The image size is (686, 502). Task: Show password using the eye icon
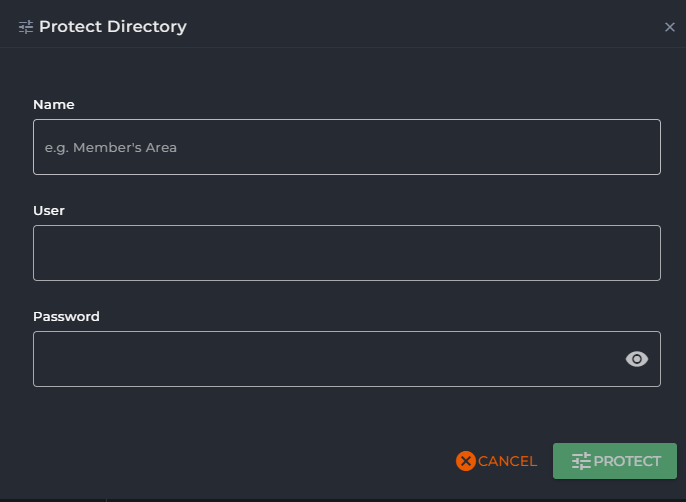pyautogui.click(x=637, y=359)
